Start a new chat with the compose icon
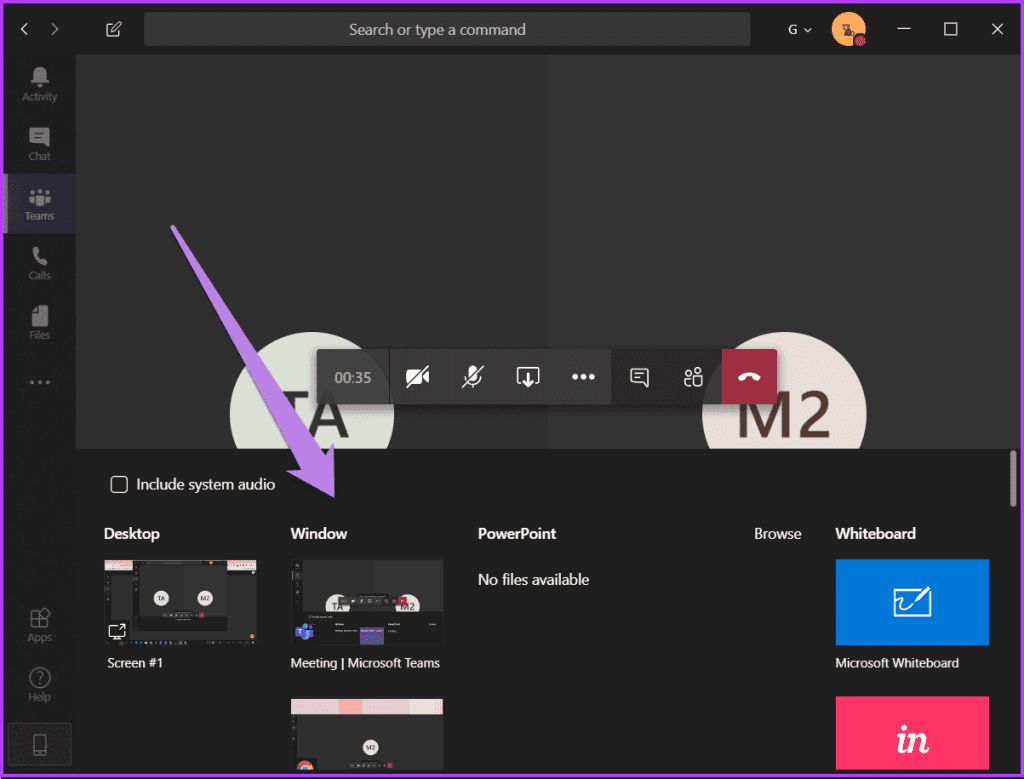The width and height of the screenshot is (1024, 779). (113, 29)
